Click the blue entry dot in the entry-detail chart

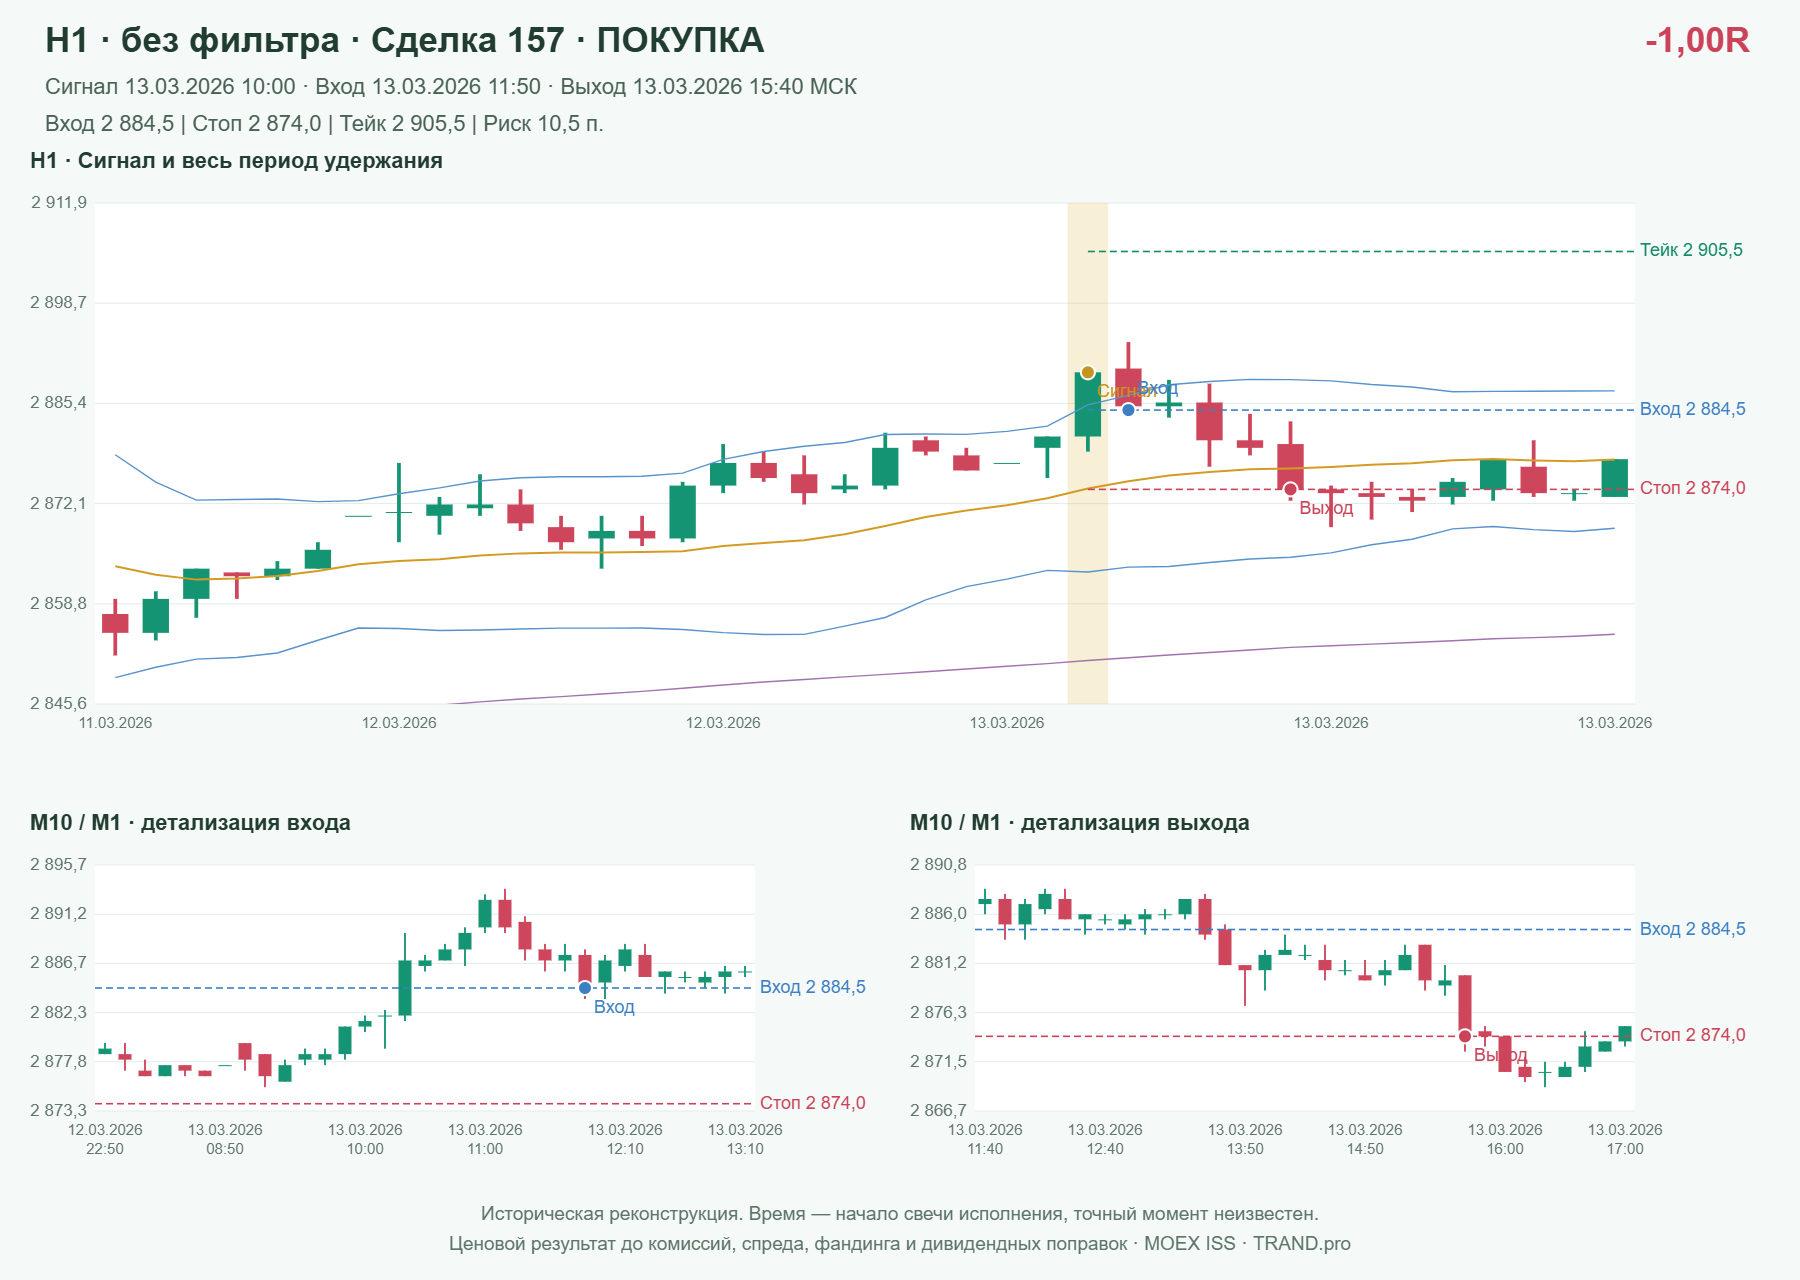click(x=585, y=988)
